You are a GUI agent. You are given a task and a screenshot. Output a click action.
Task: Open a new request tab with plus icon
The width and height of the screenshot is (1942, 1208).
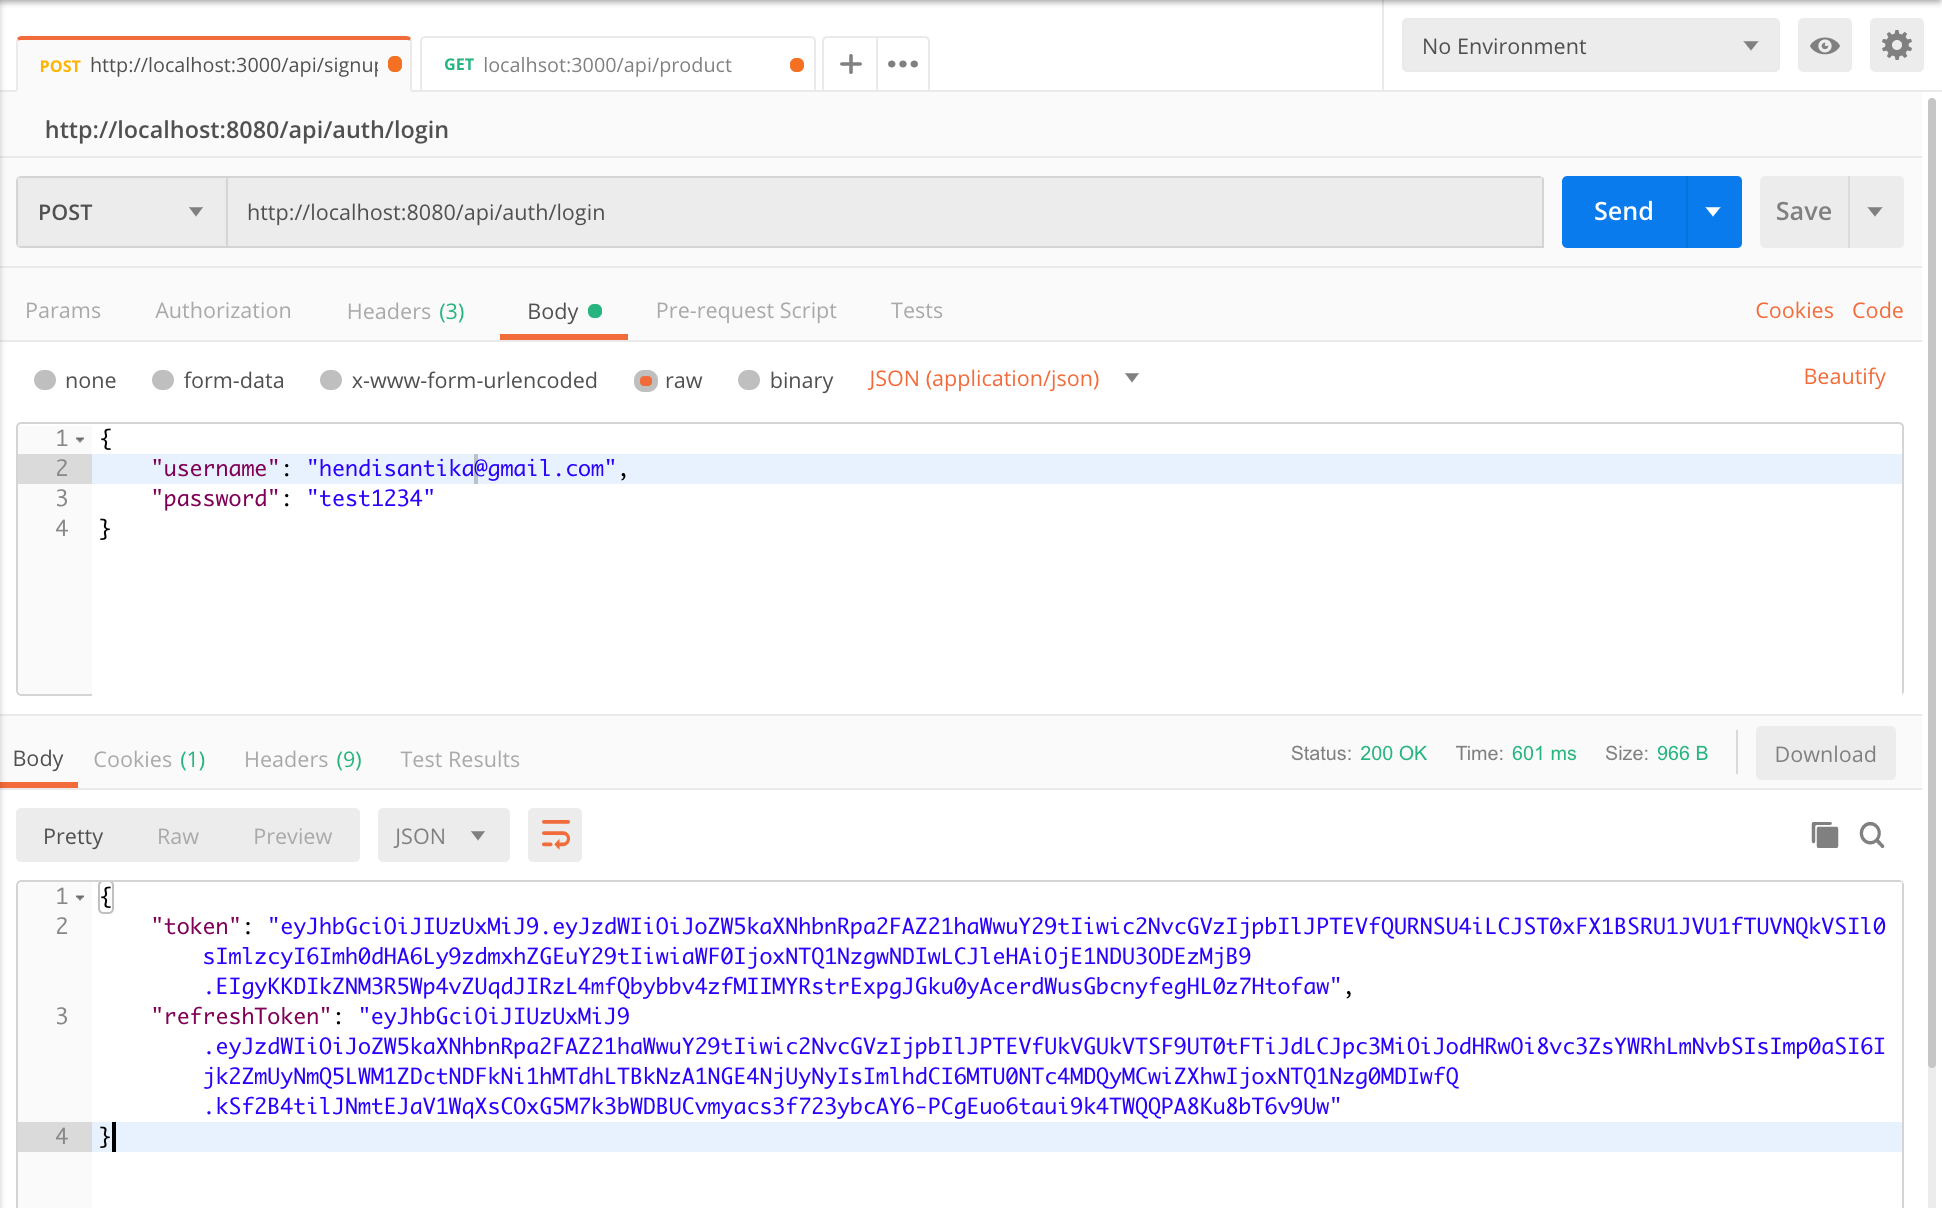(850, 64)
